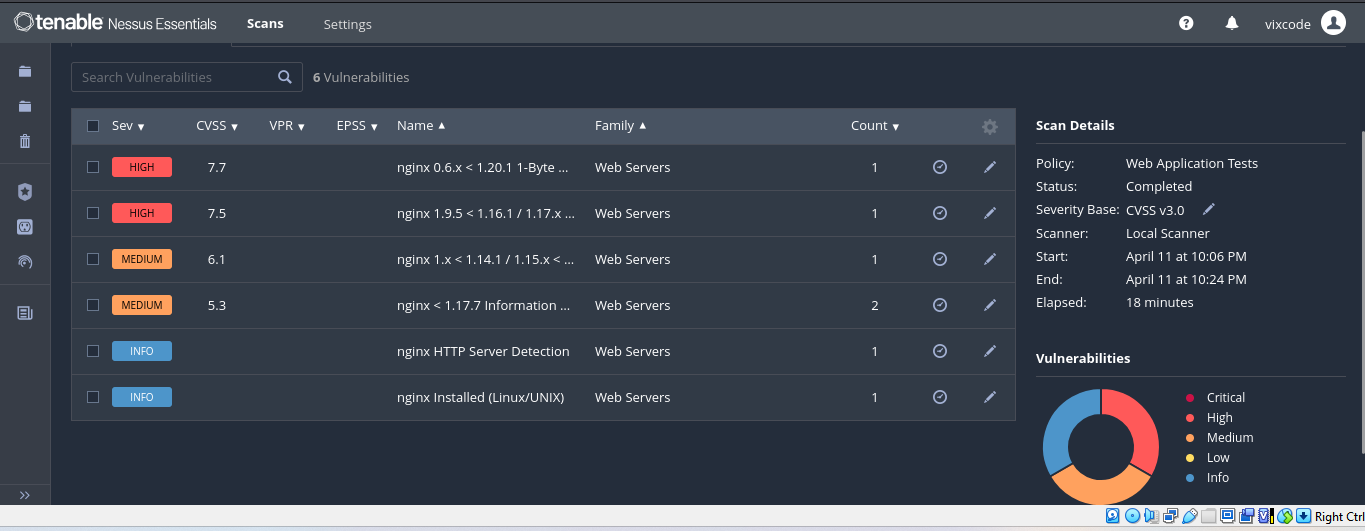Check the box for CVSS 6.1 row
Image resolution: width=1365 pixels, height=531 pixels.
(93, 259)
